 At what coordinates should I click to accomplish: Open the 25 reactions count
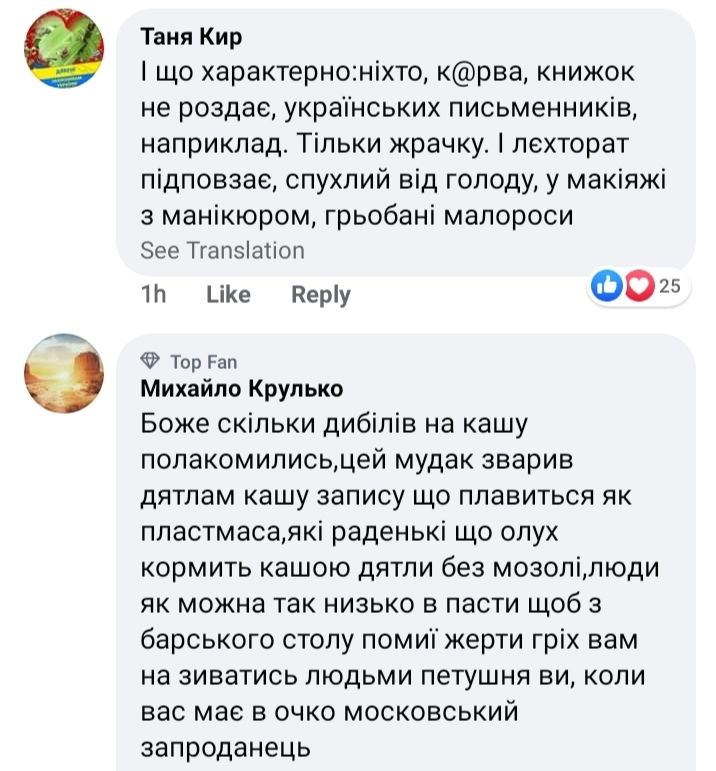pos(669,287)
